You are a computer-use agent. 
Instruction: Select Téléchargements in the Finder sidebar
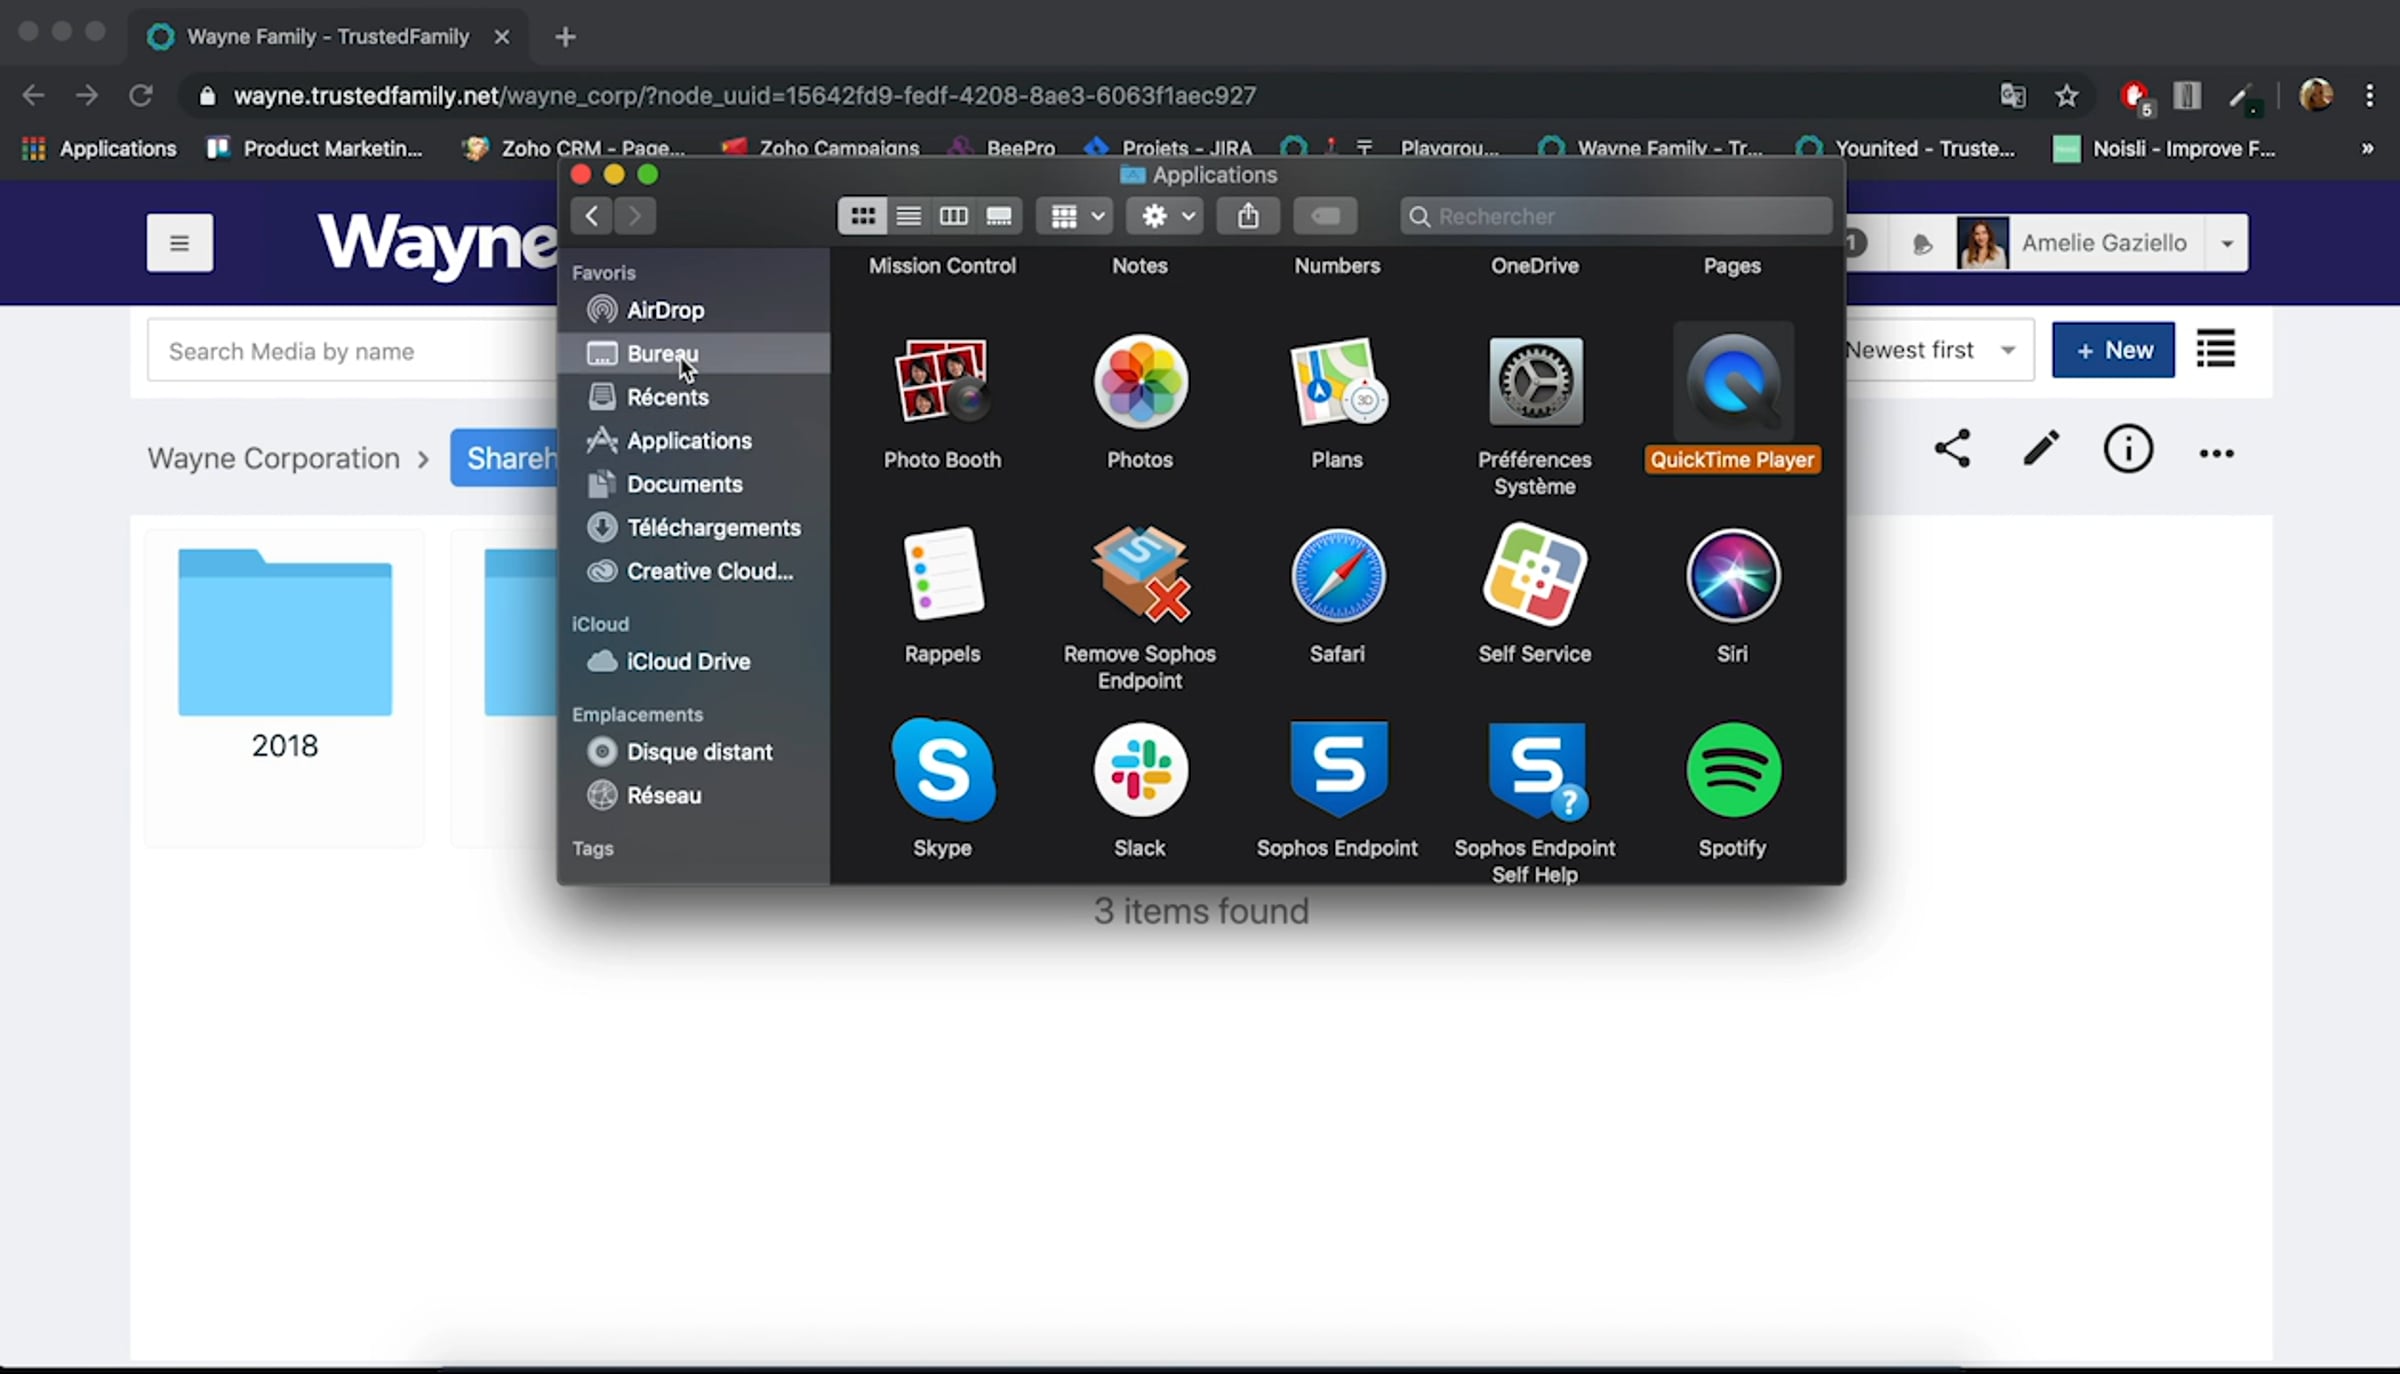(x=713, y=528)
